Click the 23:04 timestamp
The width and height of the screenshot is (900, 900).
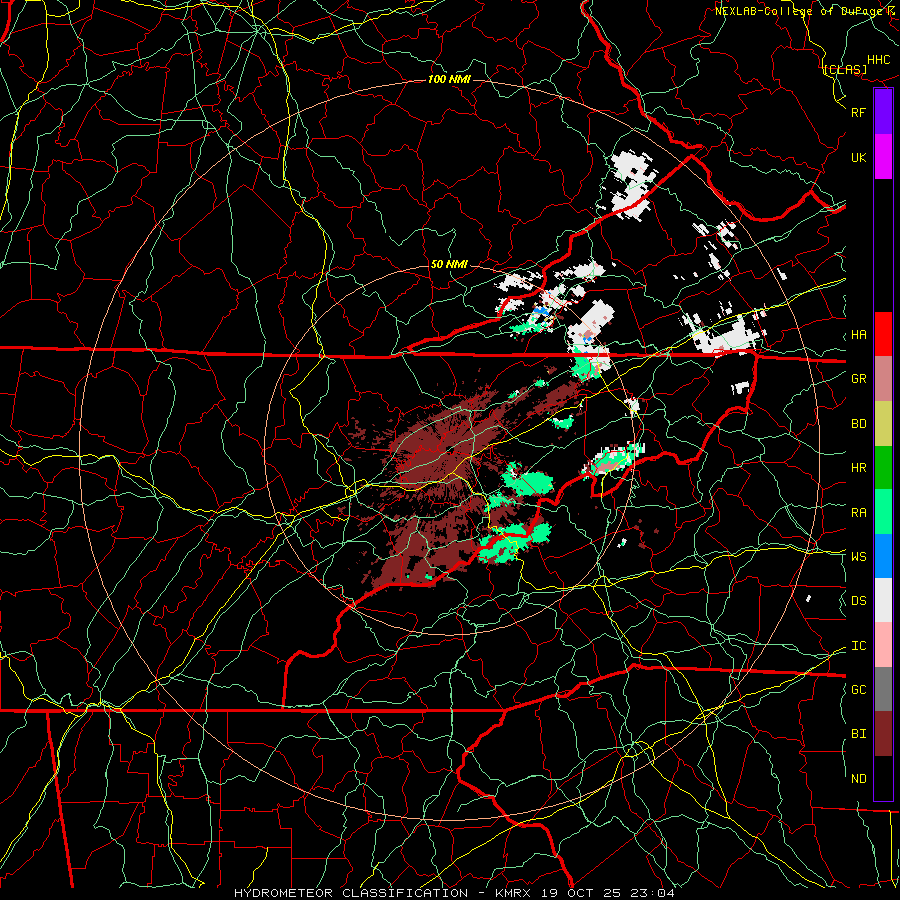(x=655, y=893)
